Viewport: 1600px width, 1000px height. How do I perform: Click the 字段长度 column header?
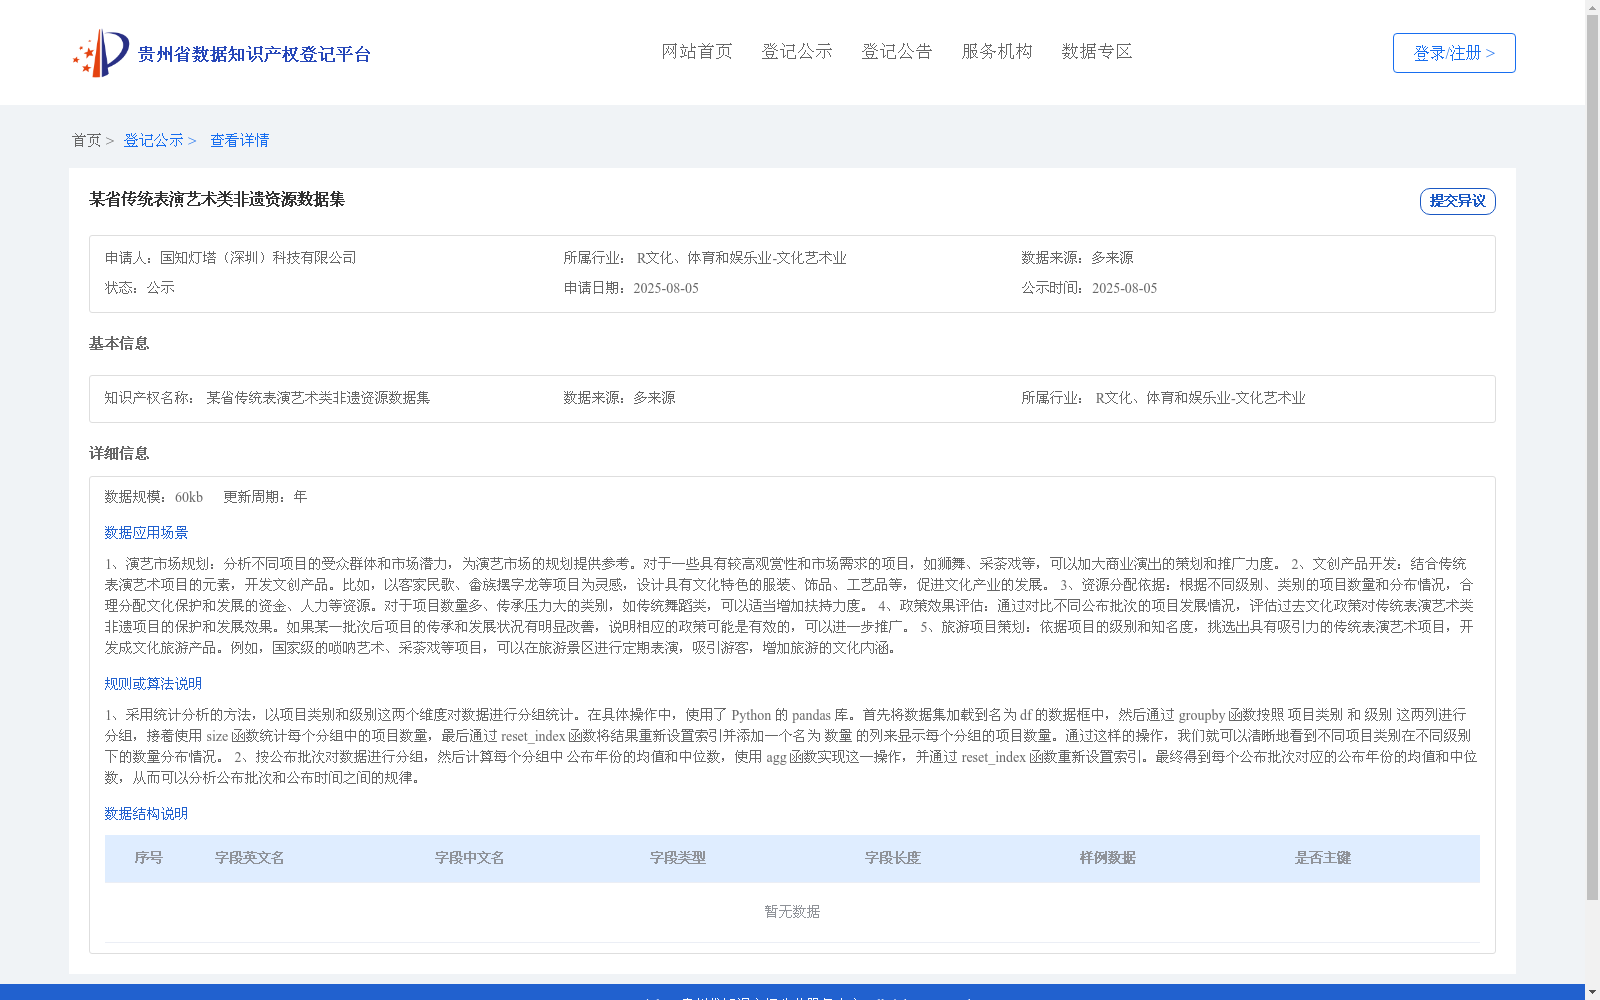pyautogui.click(x=893, y=858)
